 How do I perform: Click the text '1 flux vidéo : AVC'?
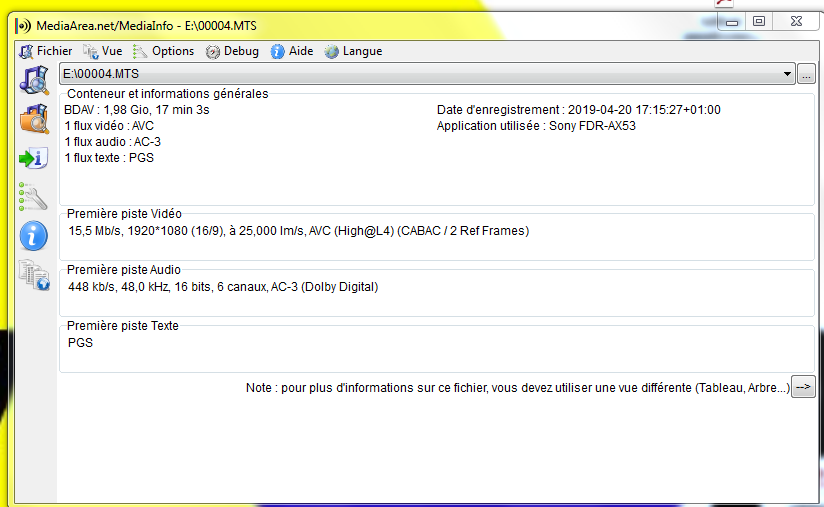tap(109, 126)
